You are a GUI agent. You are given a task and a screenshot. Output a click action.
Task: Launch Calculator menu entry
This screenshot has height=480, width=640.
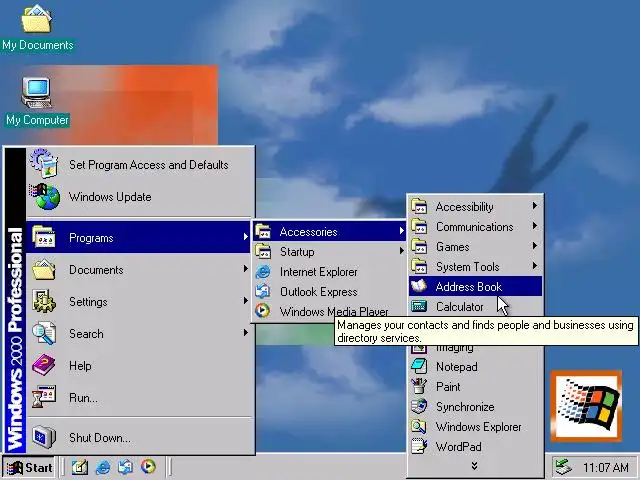pos(475,307)
